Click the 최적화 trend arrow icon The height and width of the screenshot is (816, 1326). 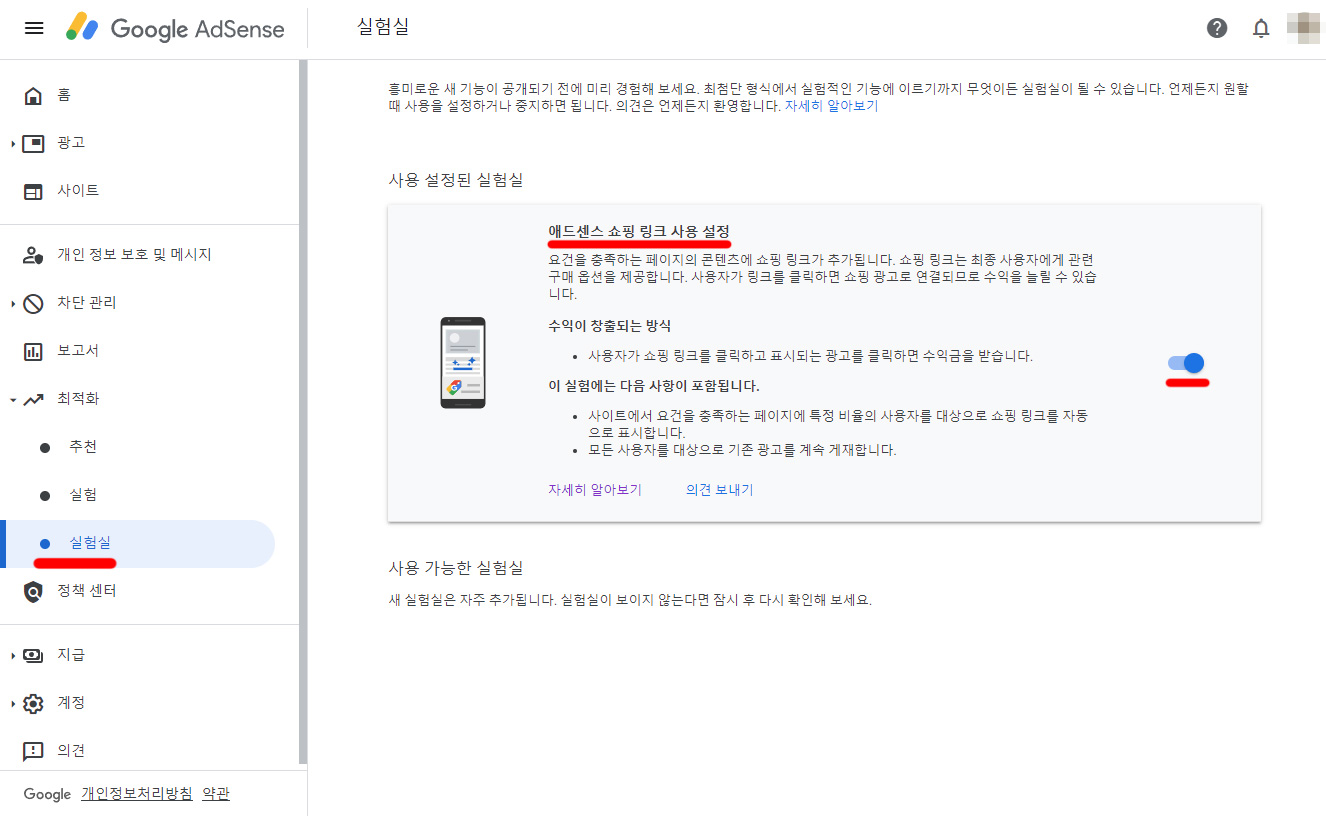pyautogui.click(x=33, y=399)
